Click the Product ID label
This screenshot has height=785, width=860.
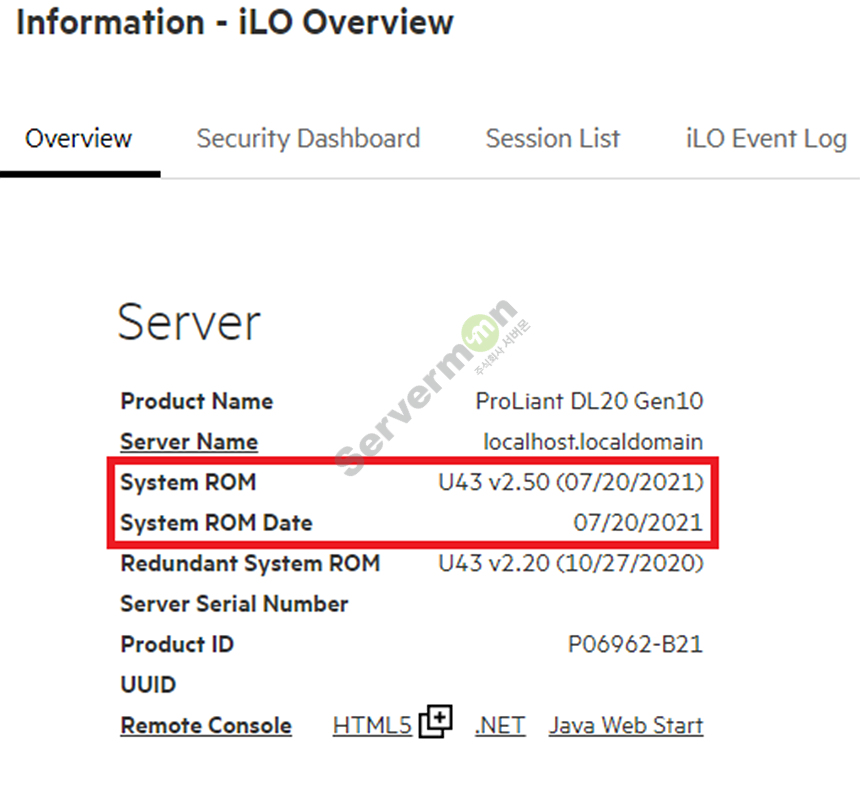click(177, 645)
